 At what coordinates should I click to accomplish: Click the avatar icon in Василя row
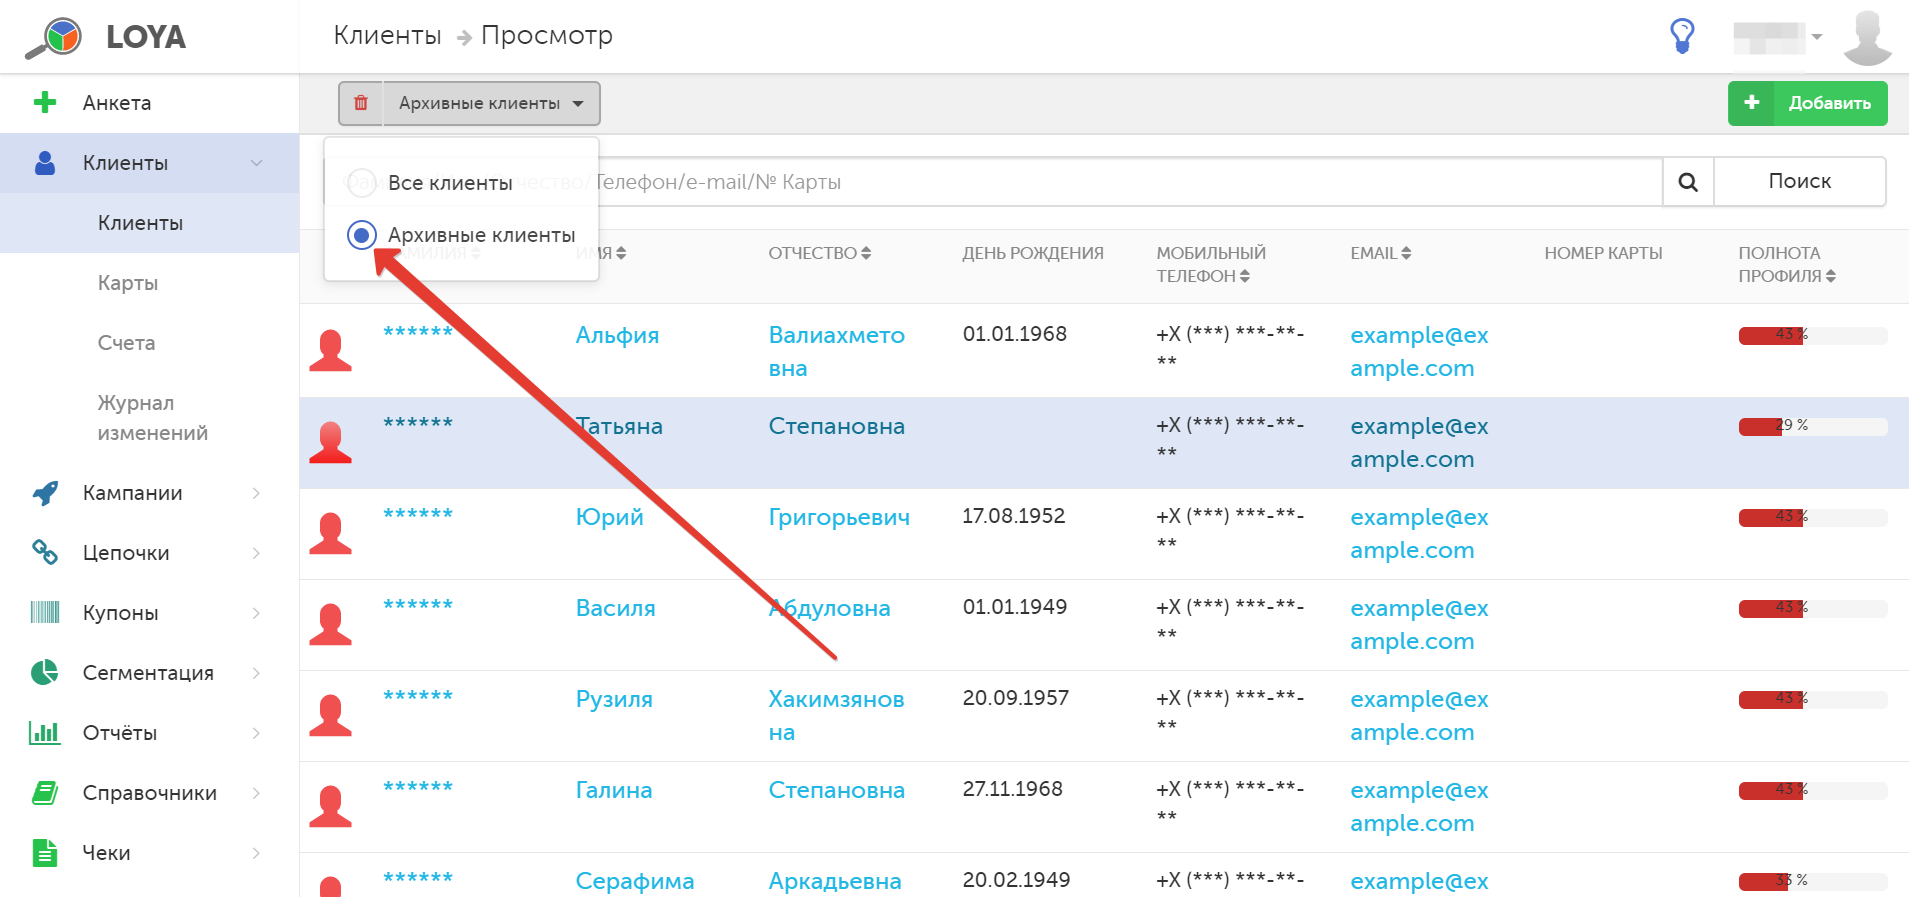tap(330, 624)
